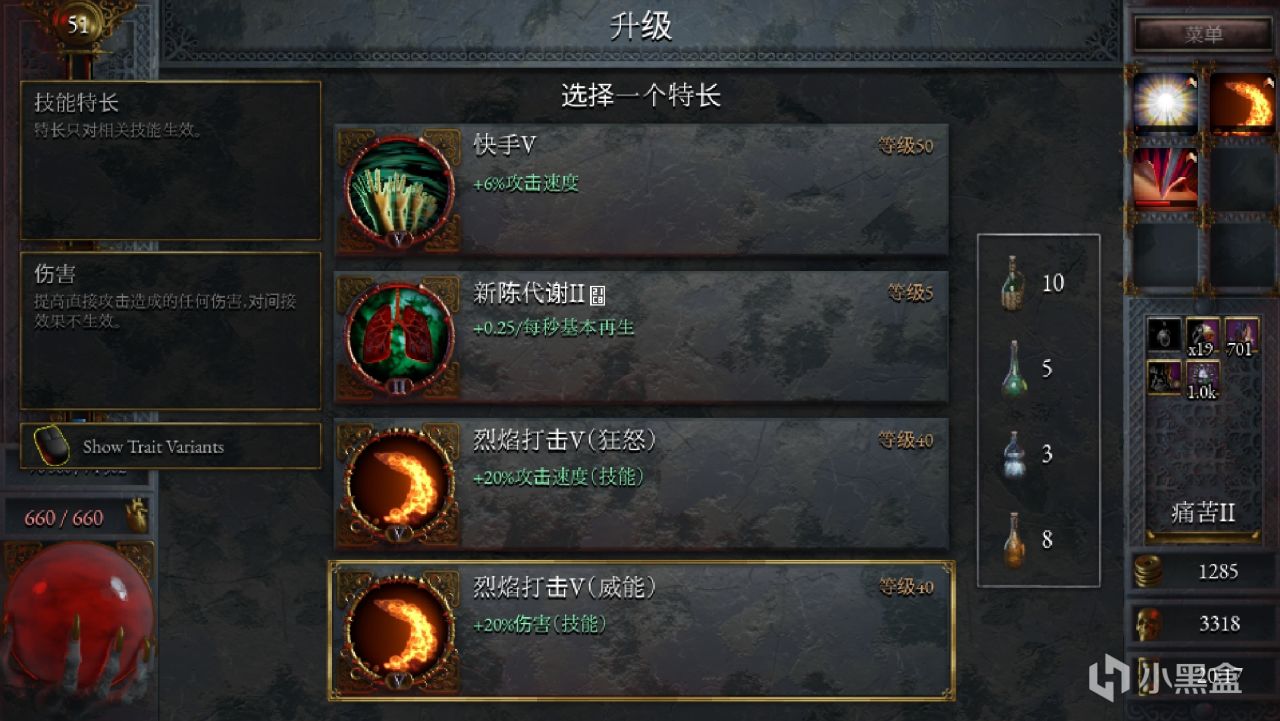This screenshot has height=721, width=1280.
Task: Click the skull counter 3318
Action: coord(1202,624)
